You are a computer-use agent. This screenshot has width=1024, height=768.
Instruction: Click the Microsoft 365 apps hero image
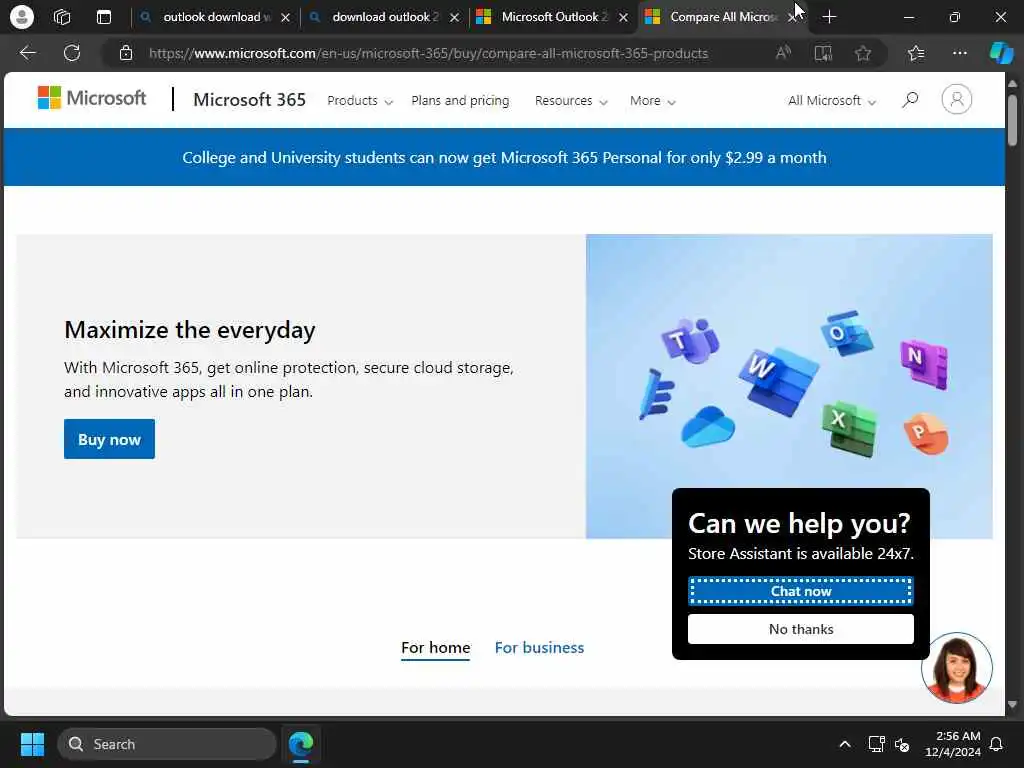(x=789, y=386)
